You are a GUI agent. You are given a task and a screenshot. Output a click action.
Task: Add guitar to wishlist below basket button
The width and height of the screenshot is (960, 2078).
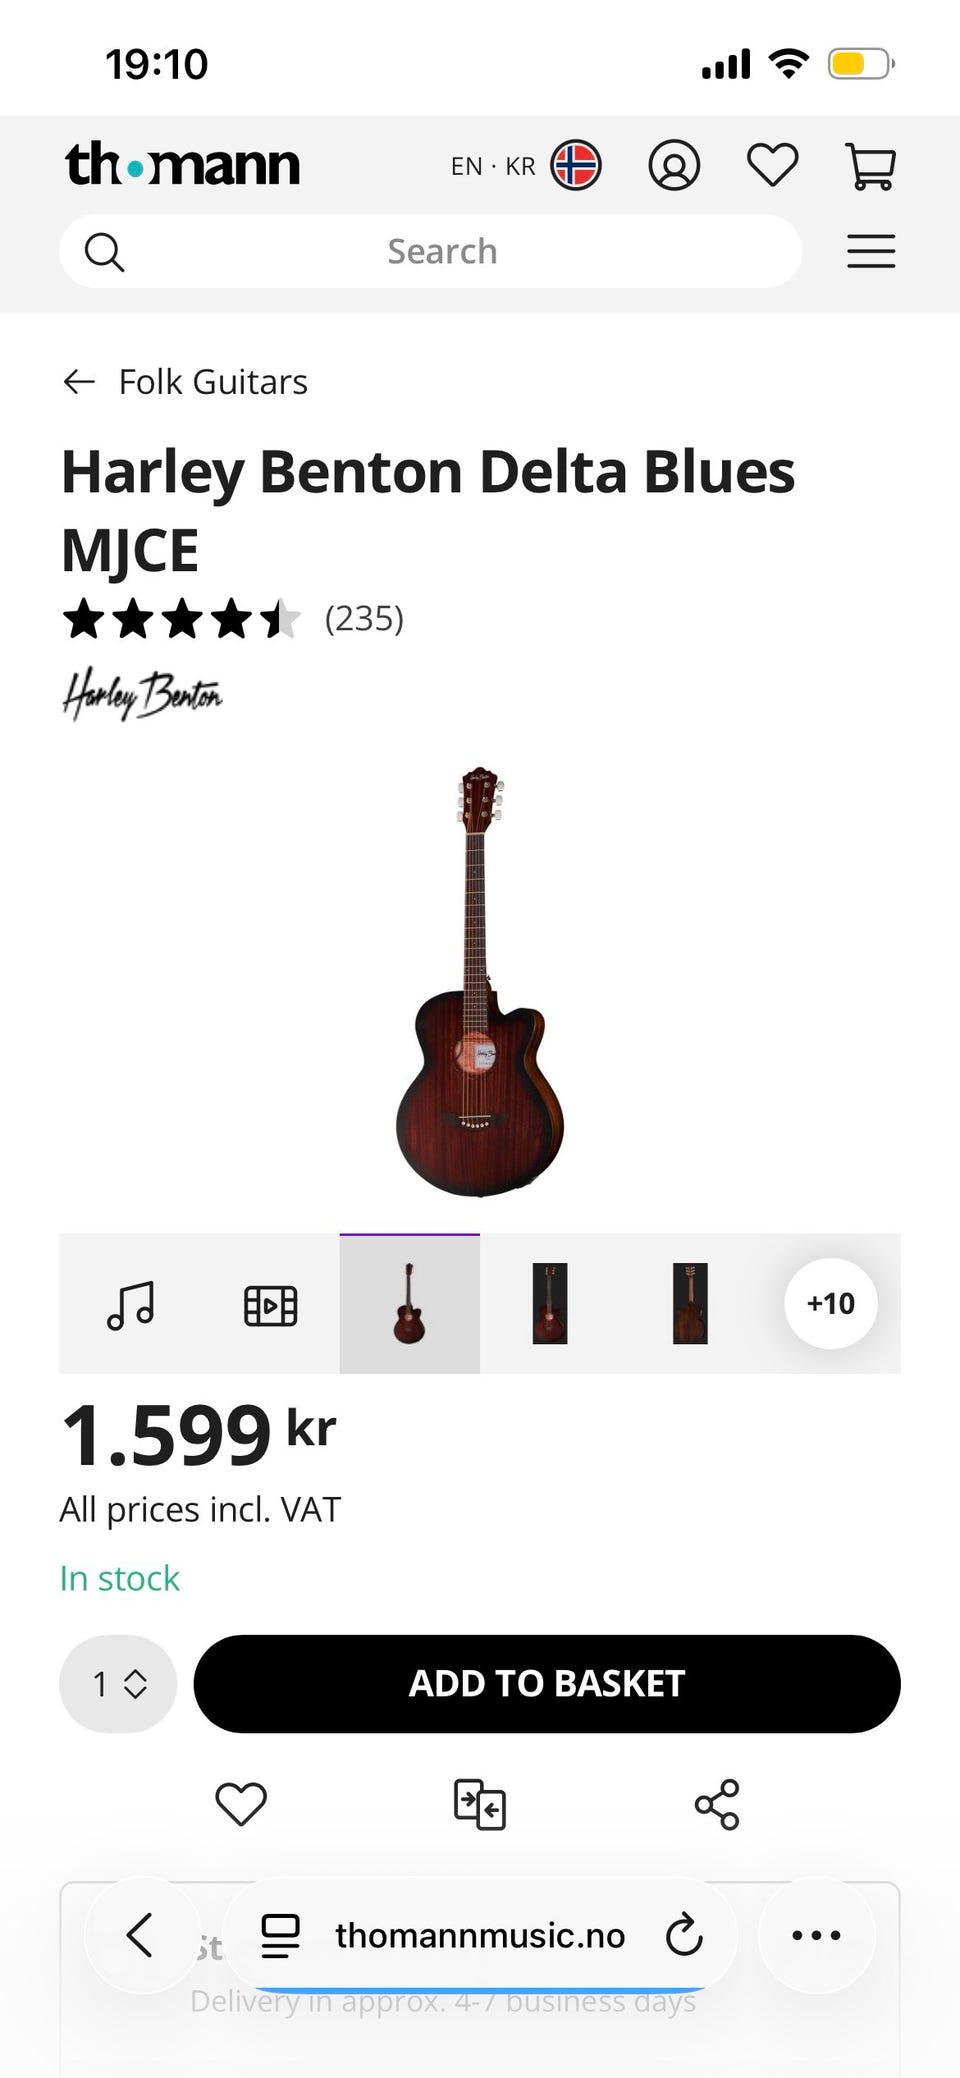(x=241, y=1804)
